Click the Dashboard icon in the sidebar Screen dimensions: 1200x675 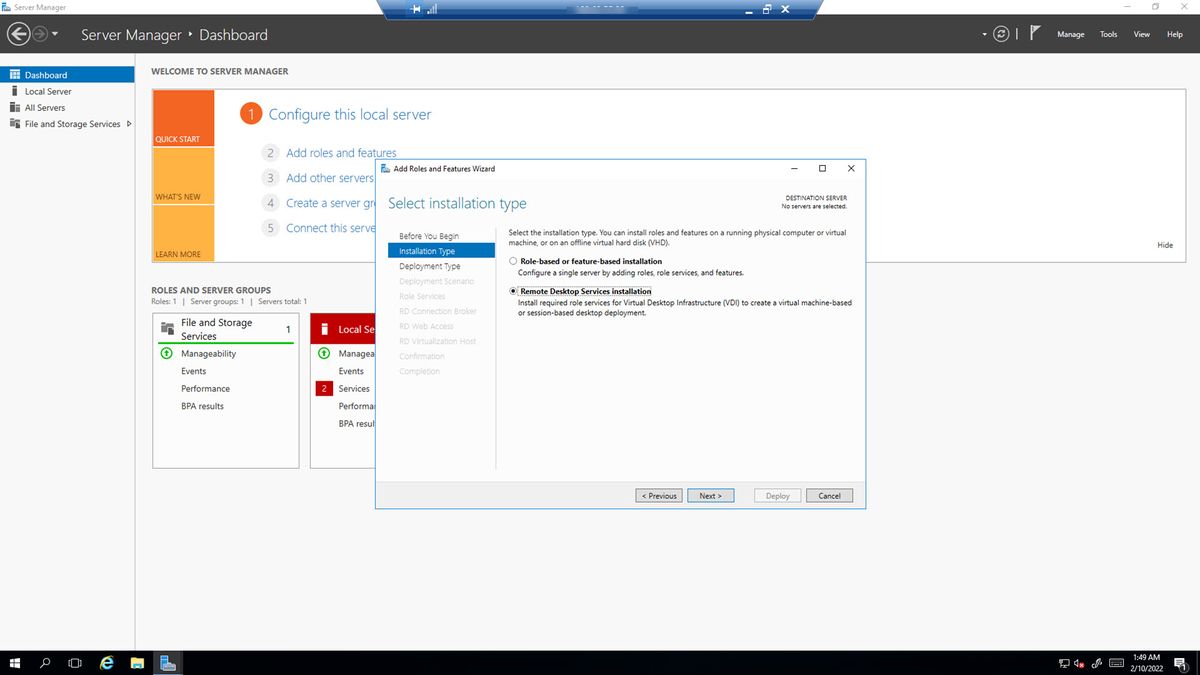point(15,75)
